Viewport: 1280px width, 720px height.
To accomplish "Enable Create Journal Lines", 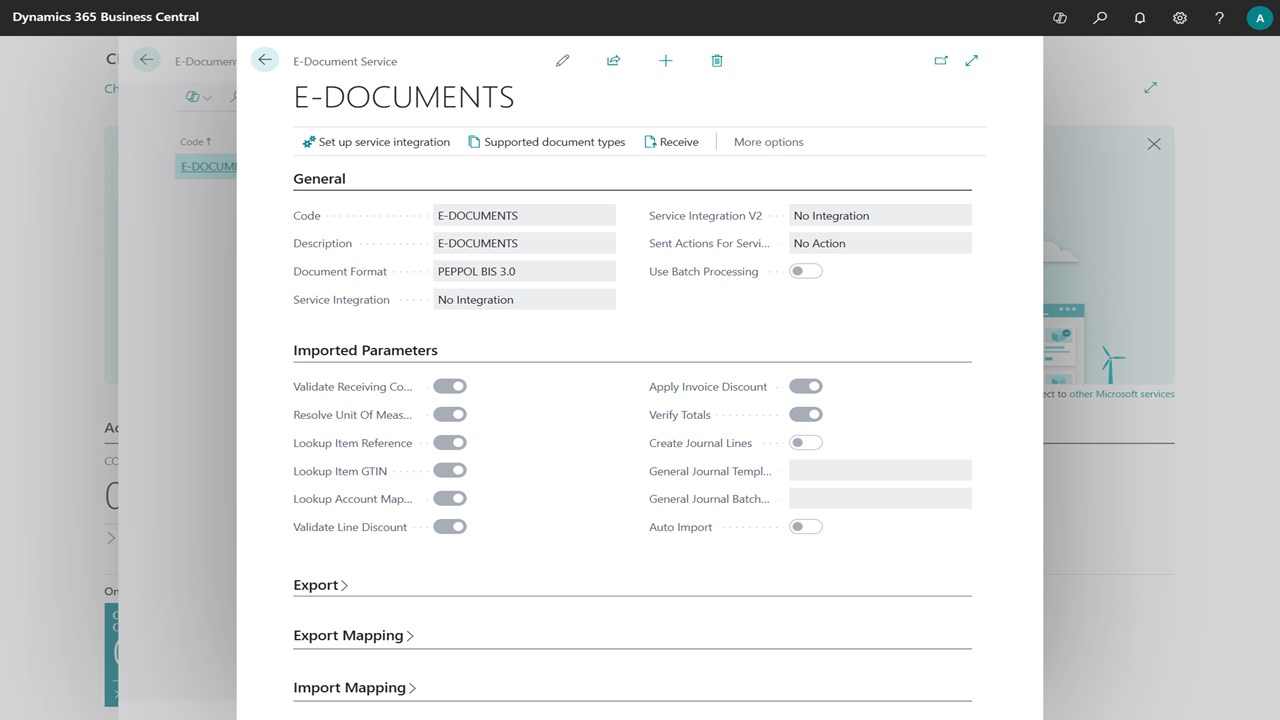I will point(806,443).
